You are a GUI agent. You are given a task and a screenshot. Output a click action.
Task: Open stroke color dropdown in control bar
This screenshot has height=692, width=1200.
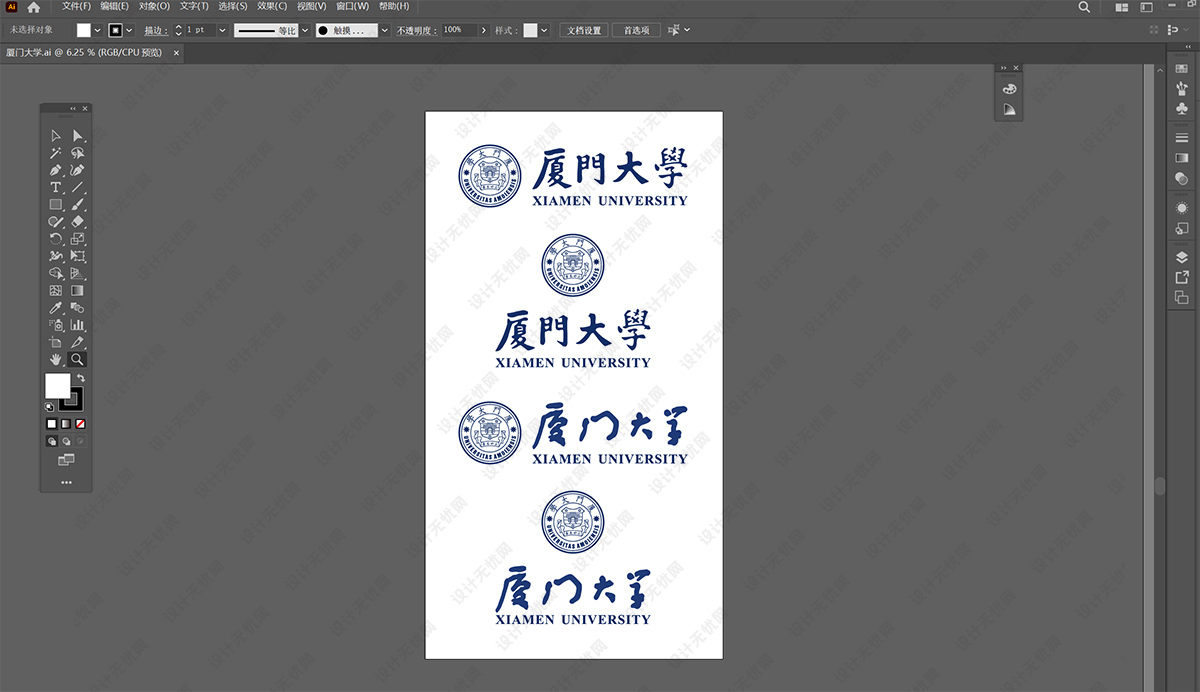pos(130,30)
